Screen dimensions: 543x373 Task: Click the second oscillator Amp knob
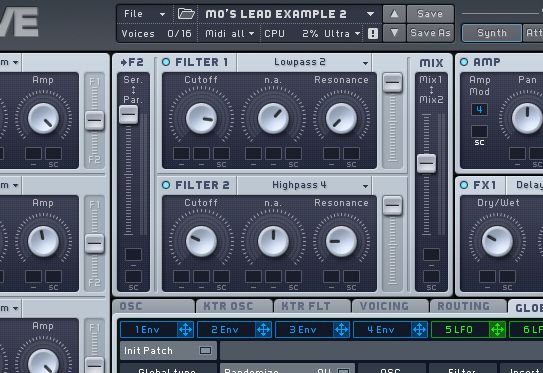43,241
